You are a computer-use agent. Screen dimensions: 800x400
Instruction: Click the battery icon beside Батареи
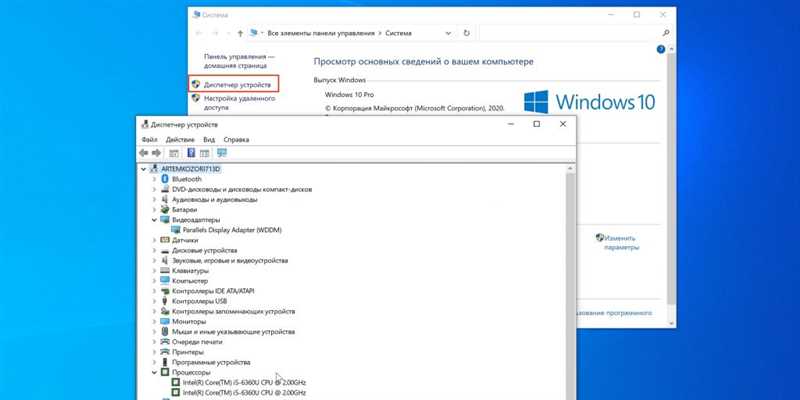(165, 210)
